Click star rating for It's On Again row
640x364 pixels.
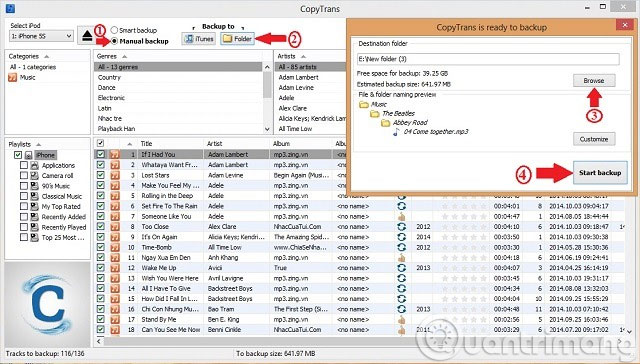click(x=464, y=237)
